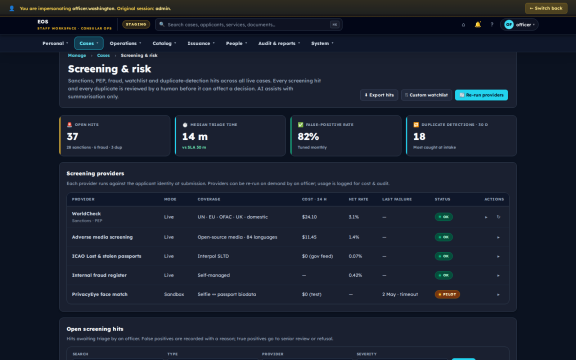Run PrivacyEye face match with the play icon
The height and width of the screenshot is (360, 576).
[498, 295]
